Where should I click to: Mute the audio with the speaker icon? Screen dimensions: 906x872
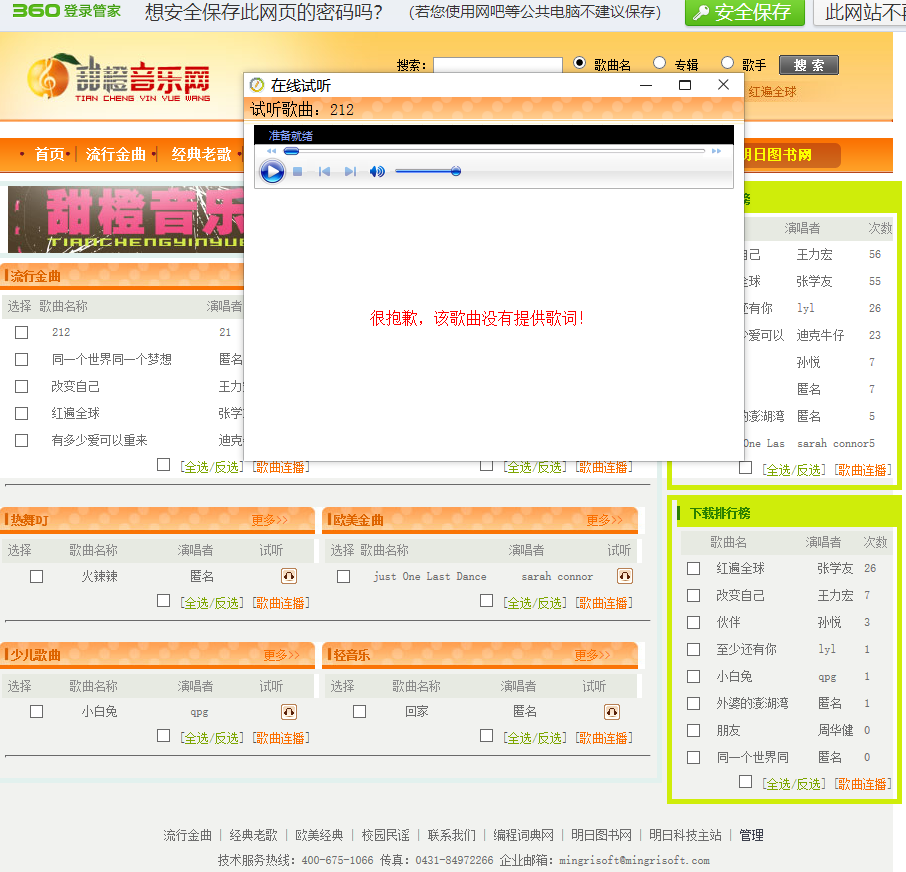click(377, 172)
